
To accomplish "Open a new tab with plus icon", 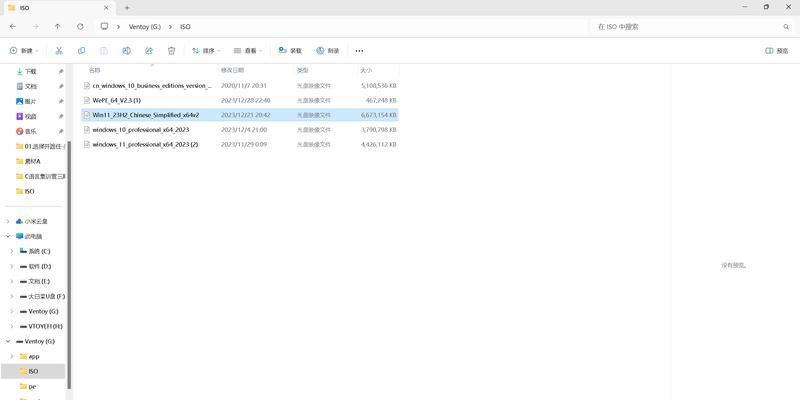I will tap(127, 8).
